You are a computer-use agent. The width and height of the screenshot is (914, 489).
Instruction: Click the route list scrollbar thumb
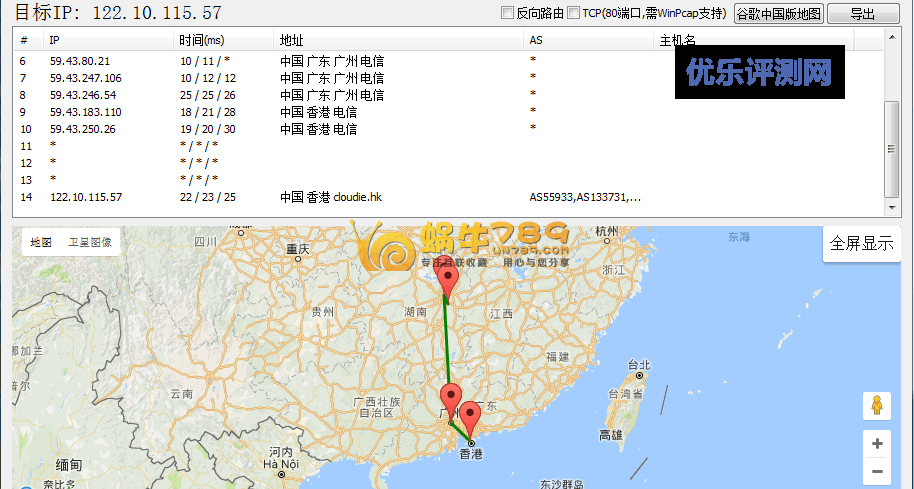[891, 149]
